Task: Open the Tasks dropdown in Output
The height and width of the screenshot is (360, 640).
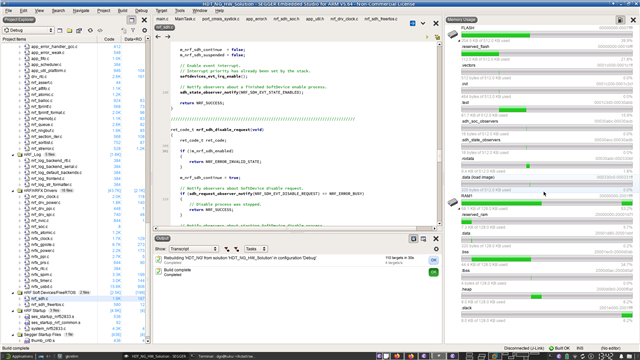Action: (x=256, y=249)
